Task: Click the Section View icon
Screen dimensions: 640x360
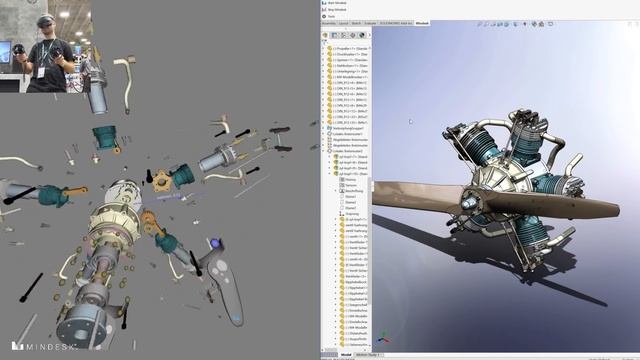Action: pos(500,24)
